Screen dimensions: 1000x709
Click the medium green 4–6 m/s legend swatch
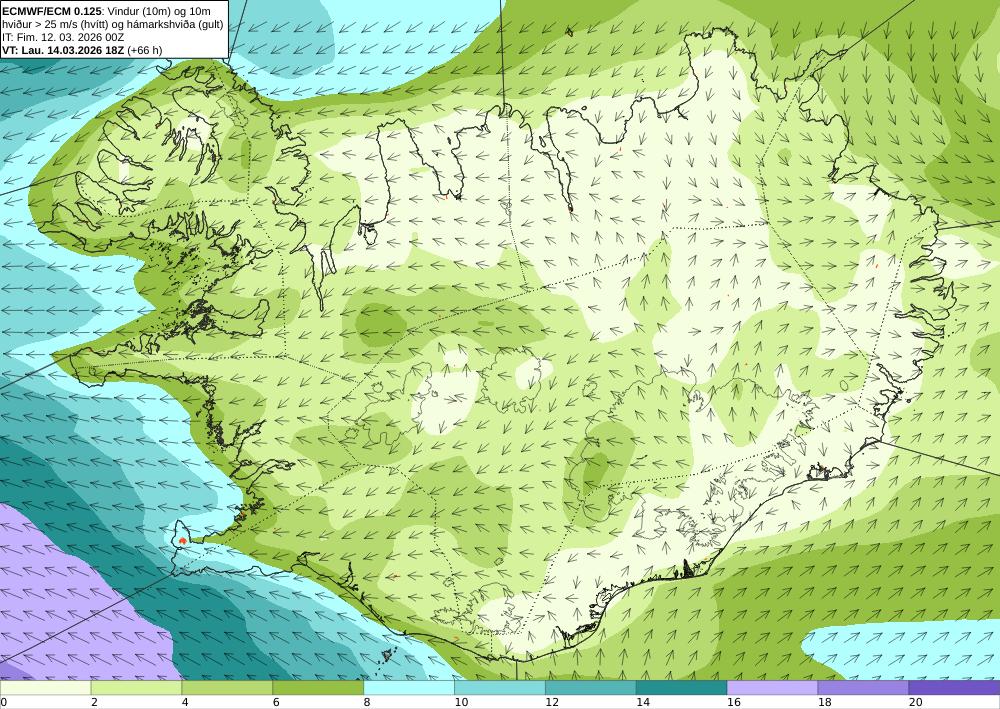coord(227,688)
